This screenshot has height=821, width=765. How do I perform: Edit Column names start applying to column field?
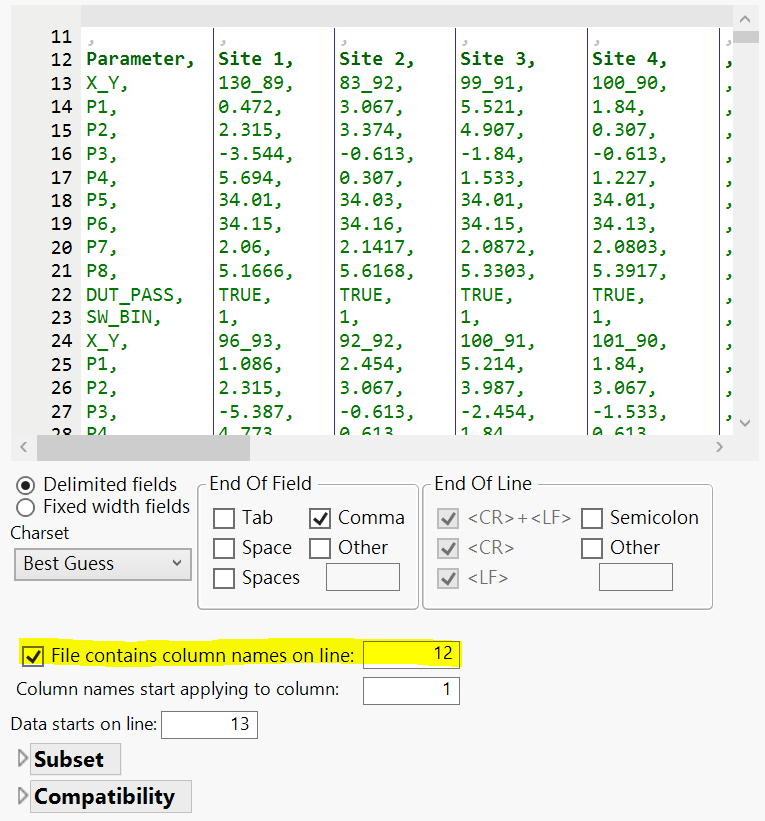point(411,691)
